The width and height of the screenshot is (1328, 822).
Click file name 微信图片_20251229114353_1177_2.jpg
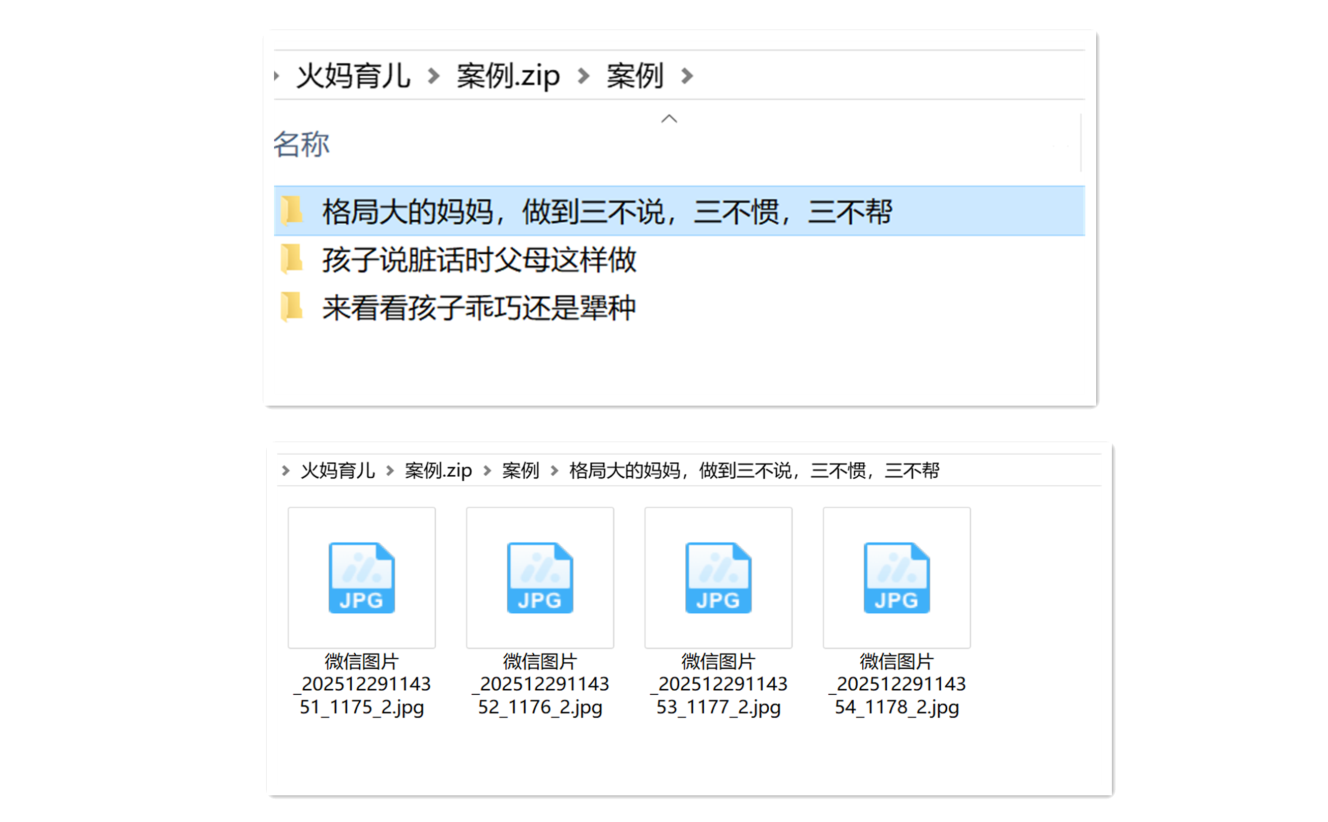(718, 684)
